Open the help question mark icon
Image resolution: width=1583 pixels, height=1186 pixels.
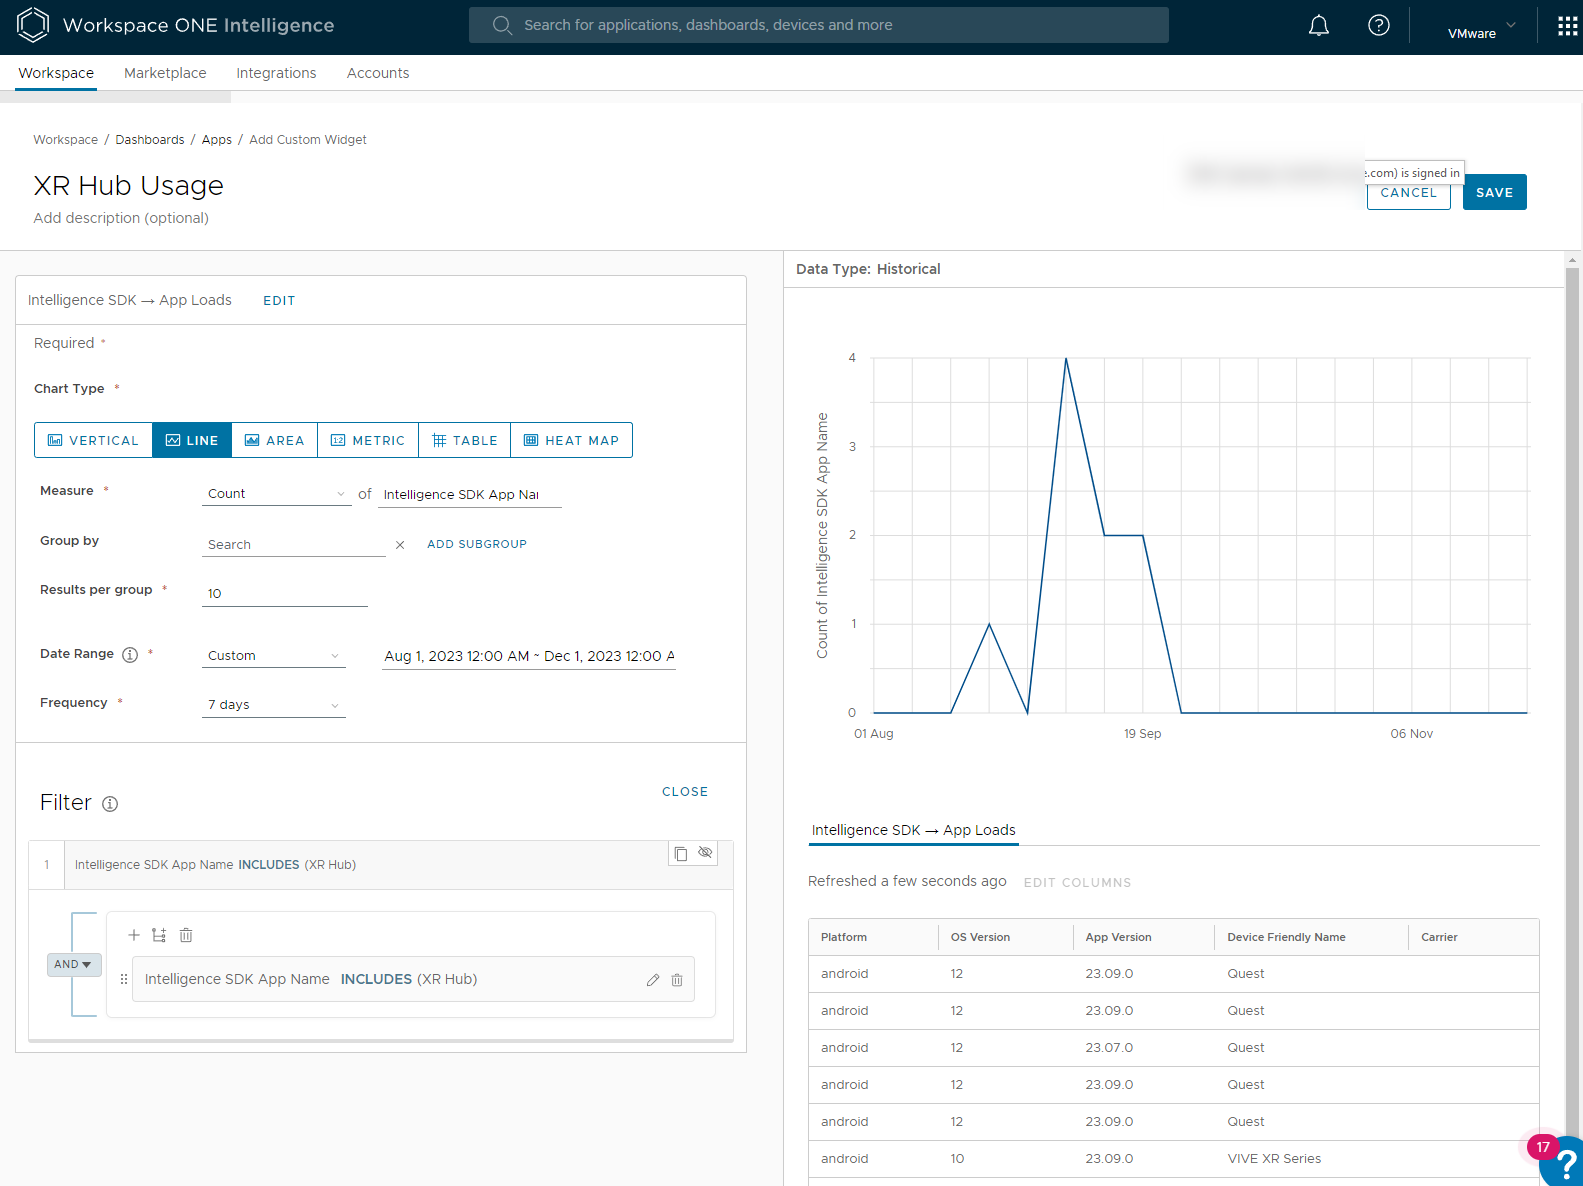pyautogui.click(x=1379, y=26)
